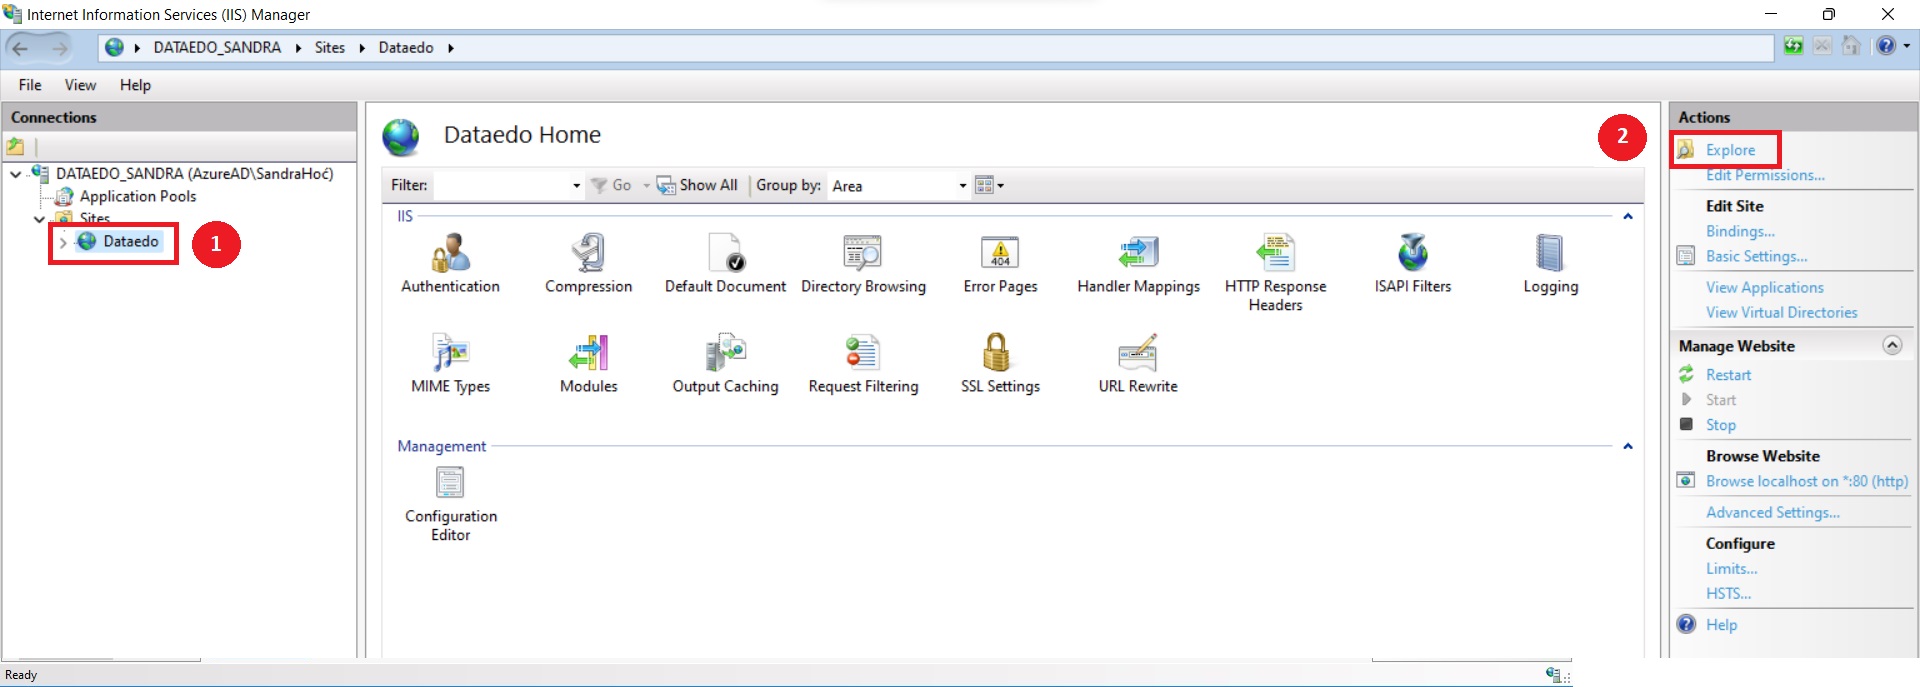Viewport: 1920px width, 687px height.
Task: Click Edit Permissions action link
Action: point(1765,175)
